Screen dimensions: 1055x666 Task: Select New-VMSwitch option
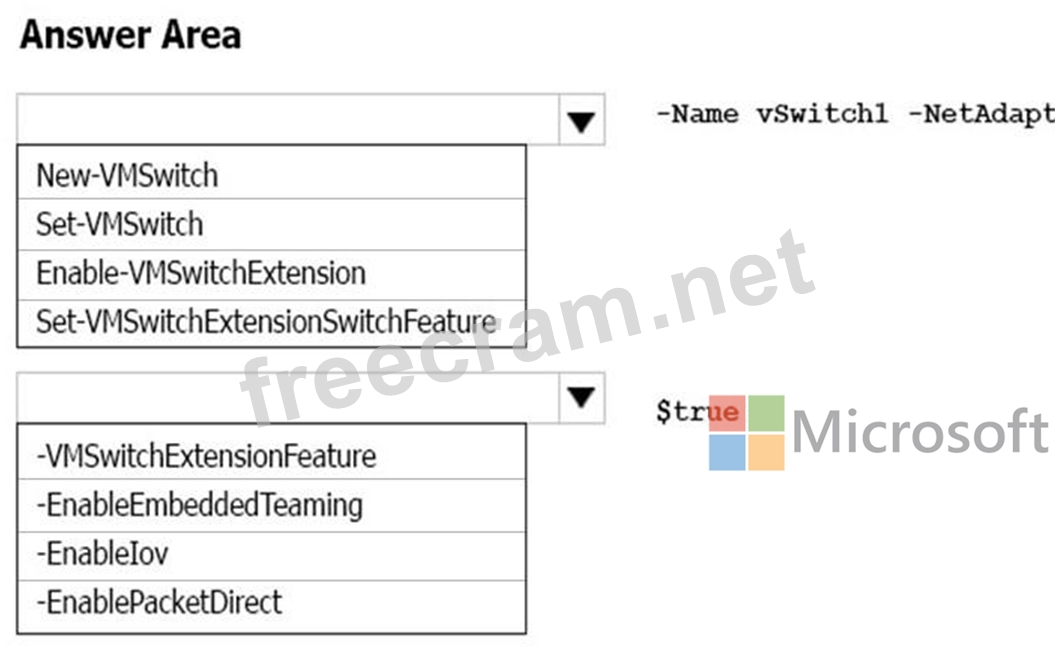click(271, 175)
